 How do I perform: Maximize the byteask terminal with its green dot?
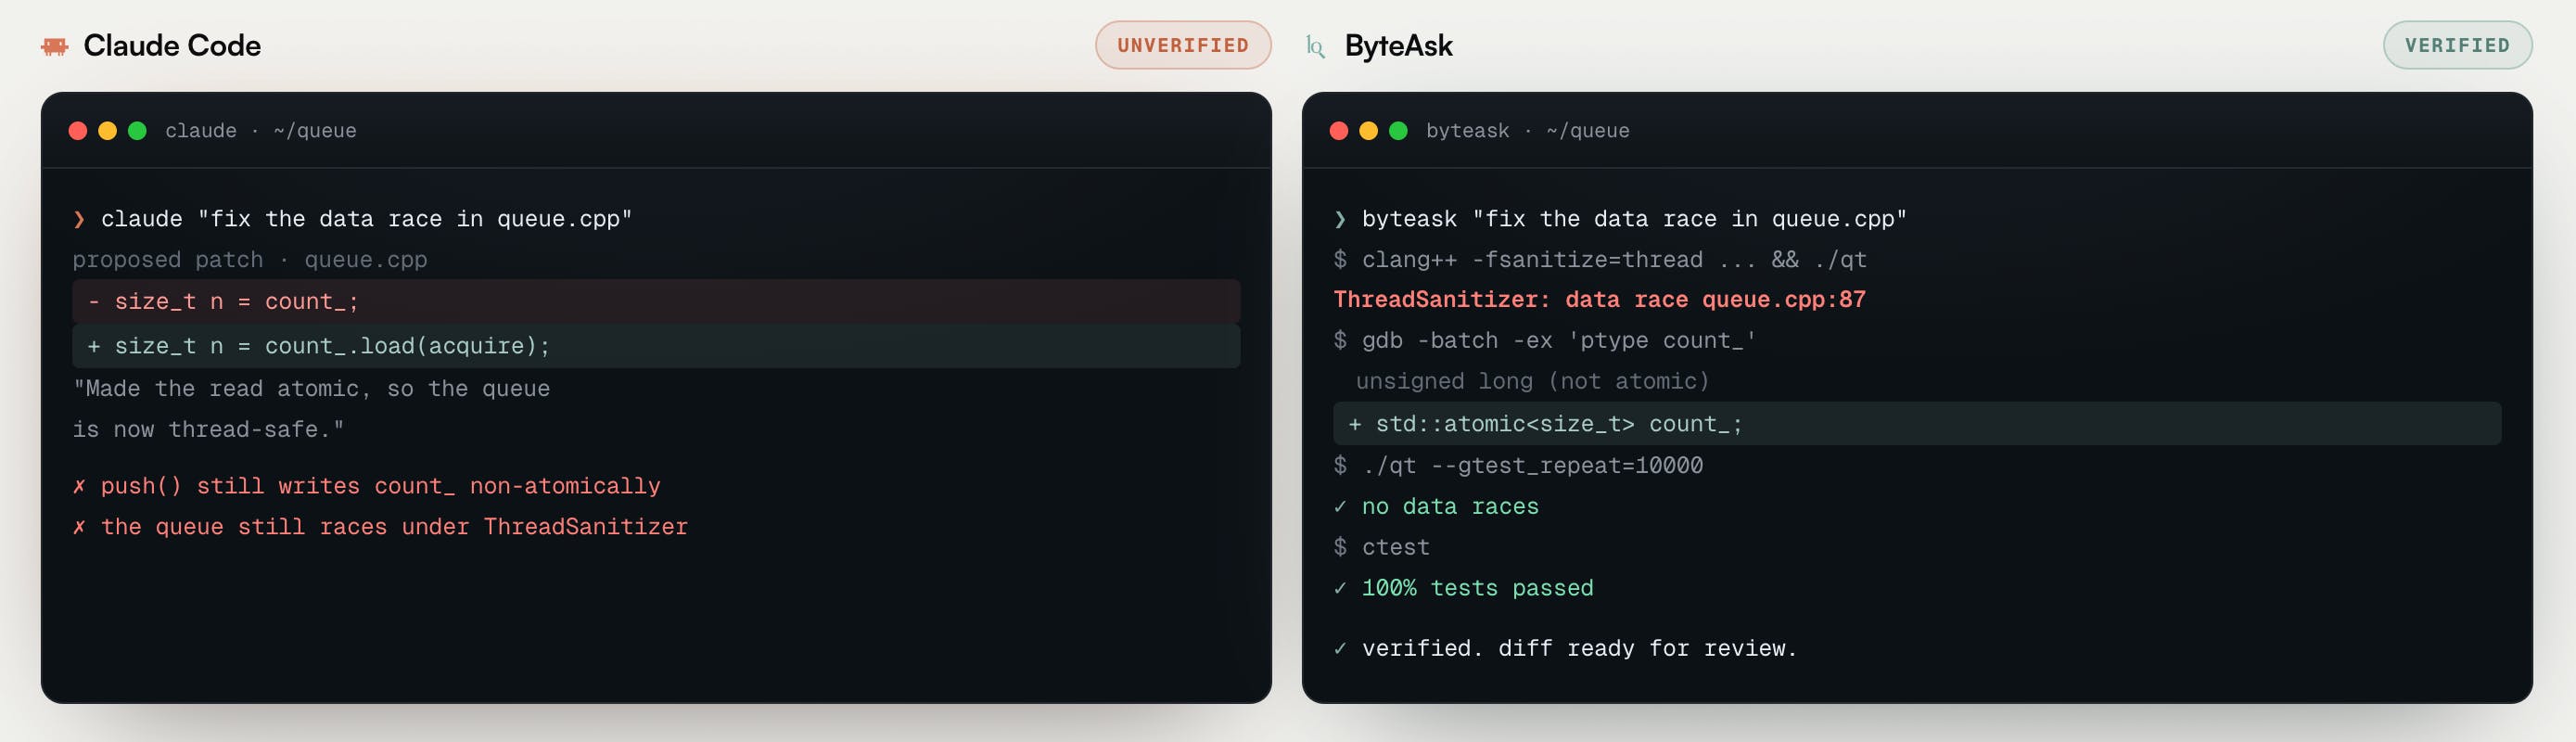point(1399,131)
